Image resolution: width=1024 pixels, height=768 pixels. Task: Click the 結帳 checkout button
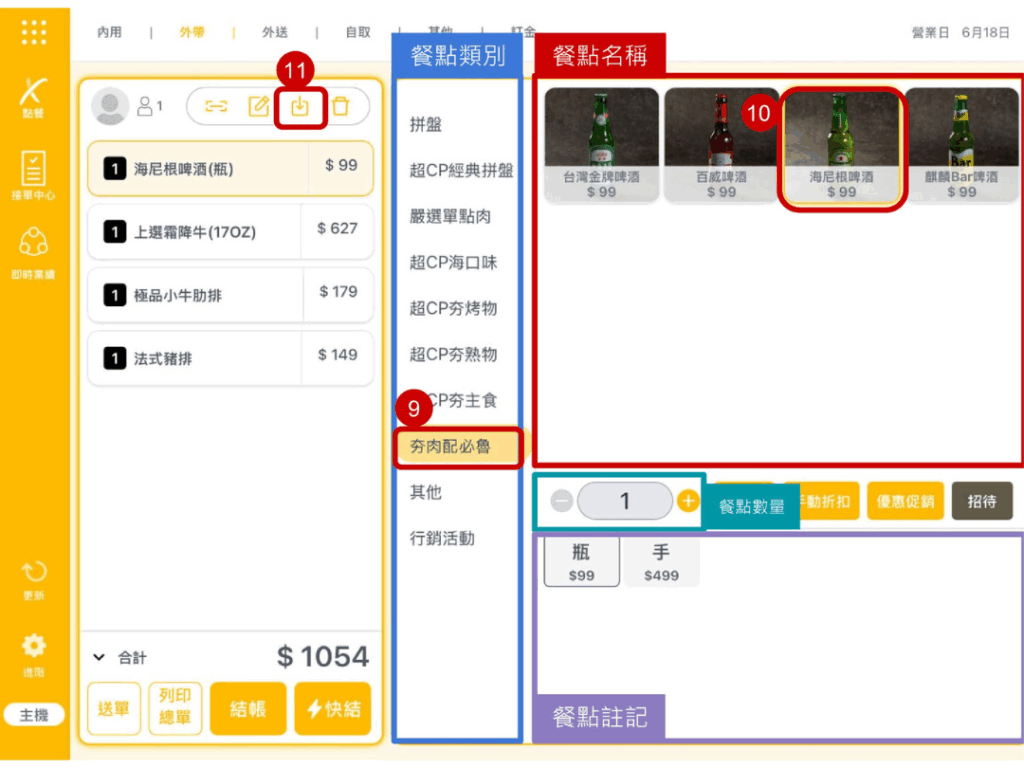point(248,709)
